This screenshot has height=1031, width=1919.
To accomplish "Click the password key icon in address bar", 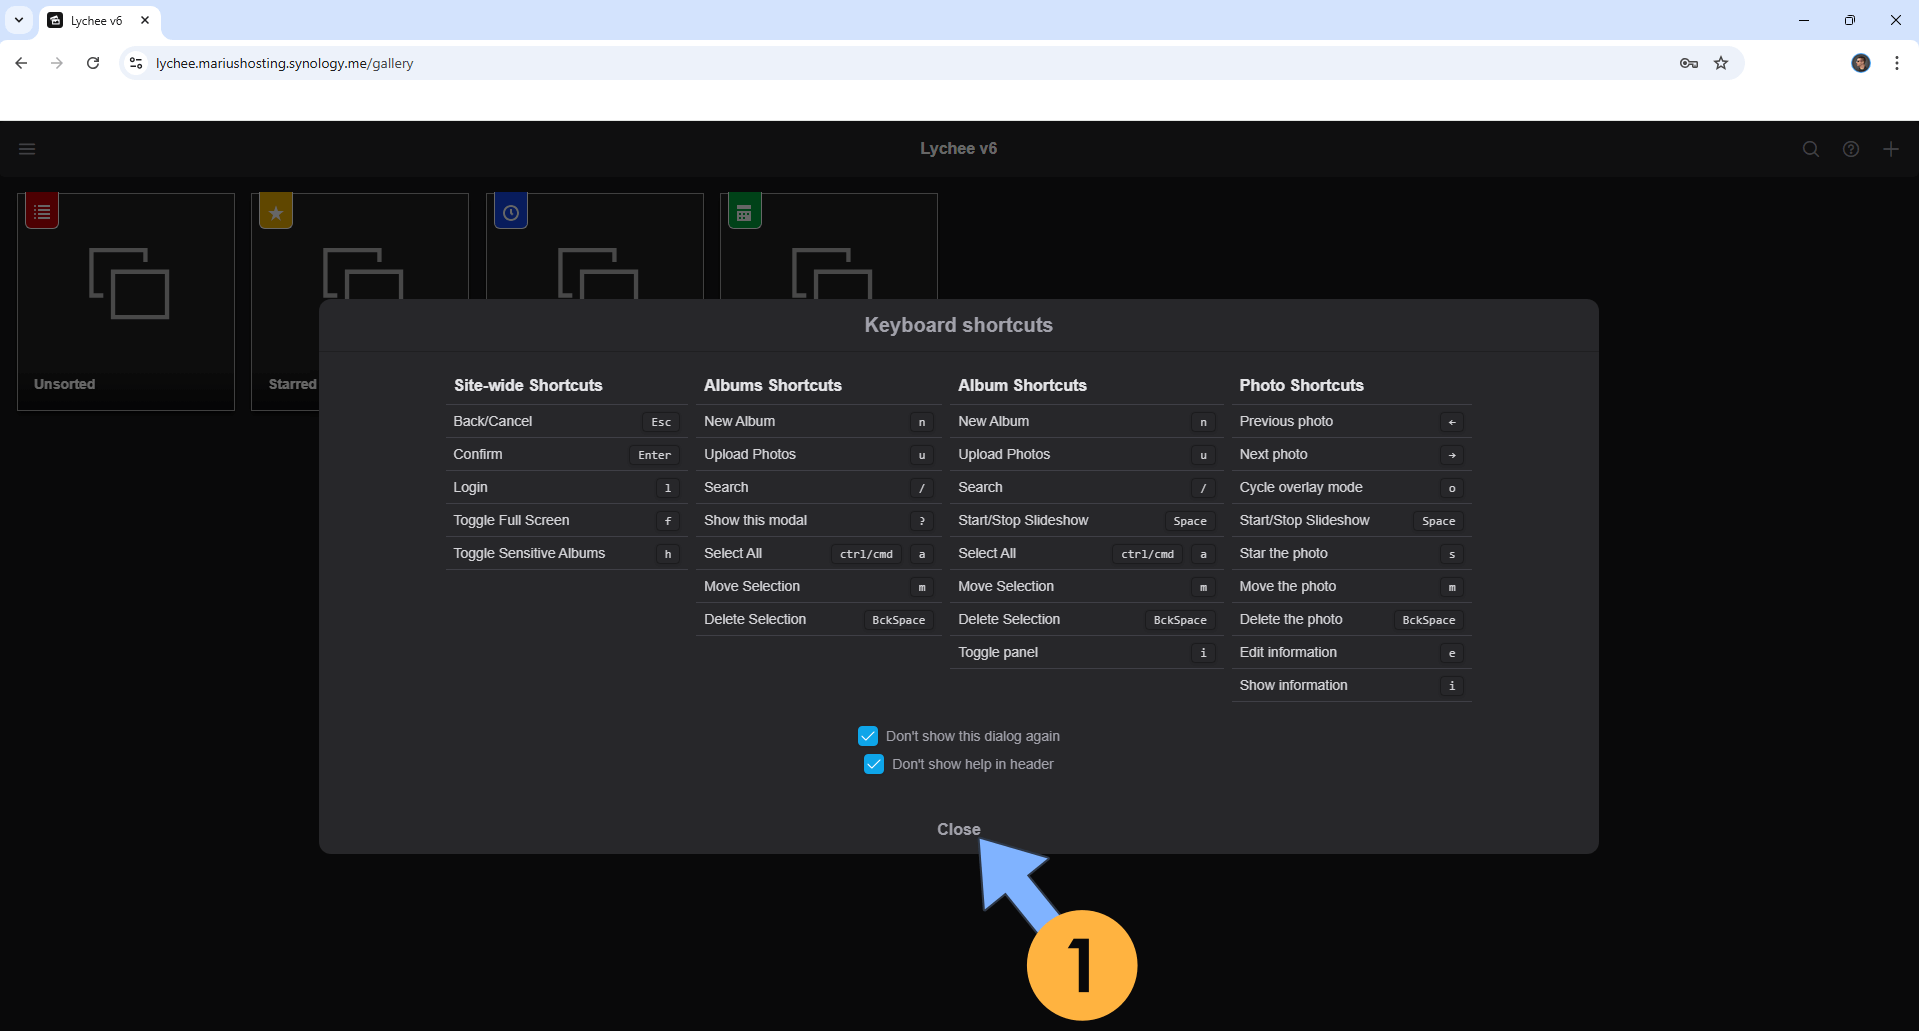I will (x=1689, y=63).
